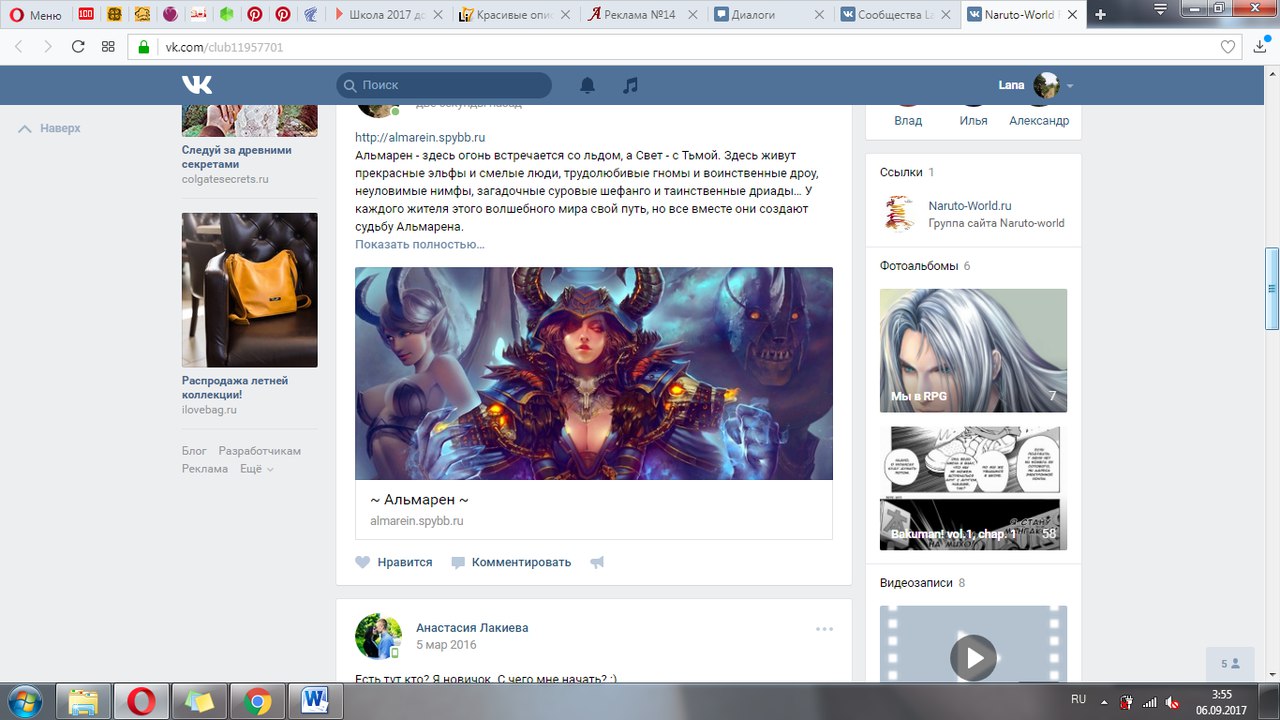Open the music note icon
The height and width of the screenshot is (720, 1280).
(x=630, y=85)
